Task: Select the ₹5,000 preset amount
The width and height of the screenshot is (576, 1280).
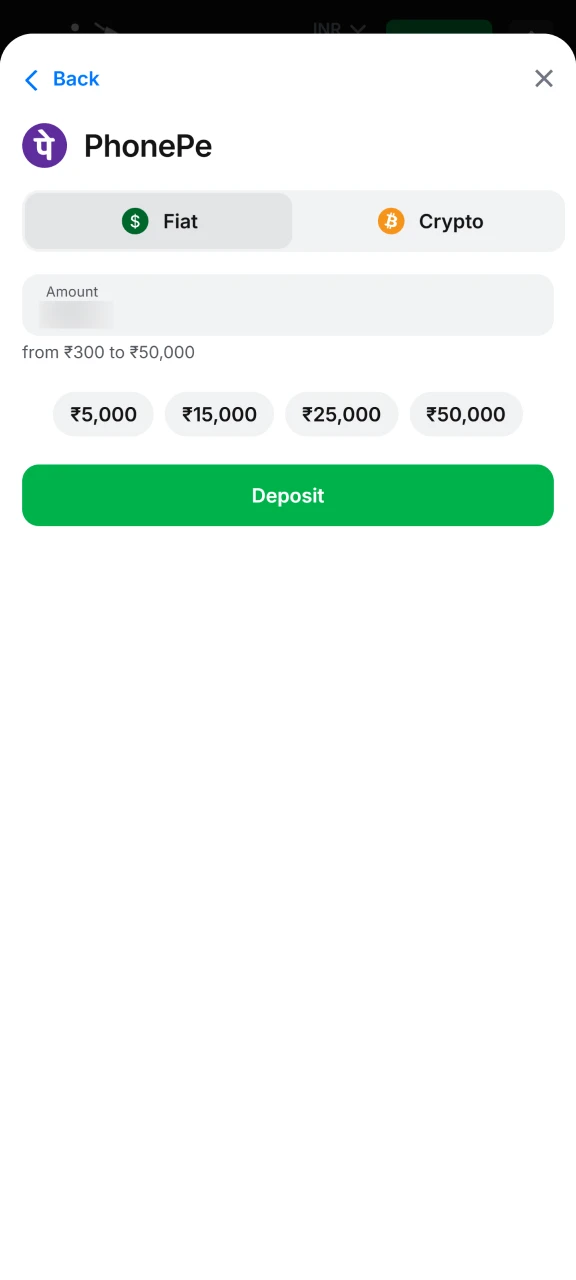Action: (103, 414)
